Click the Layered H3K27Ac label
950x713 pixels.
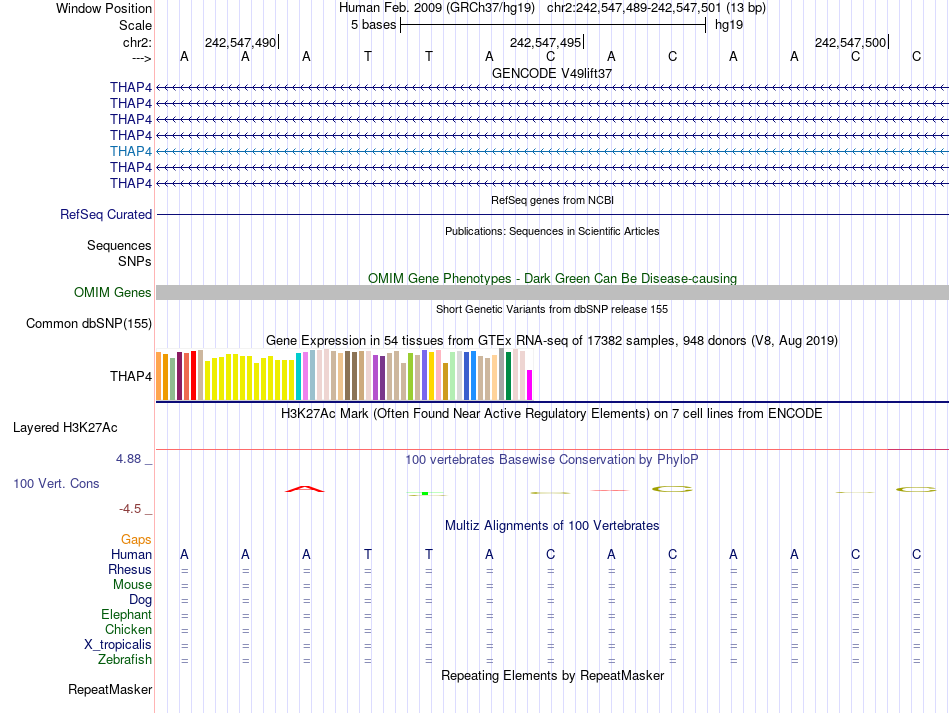[65, 428]
